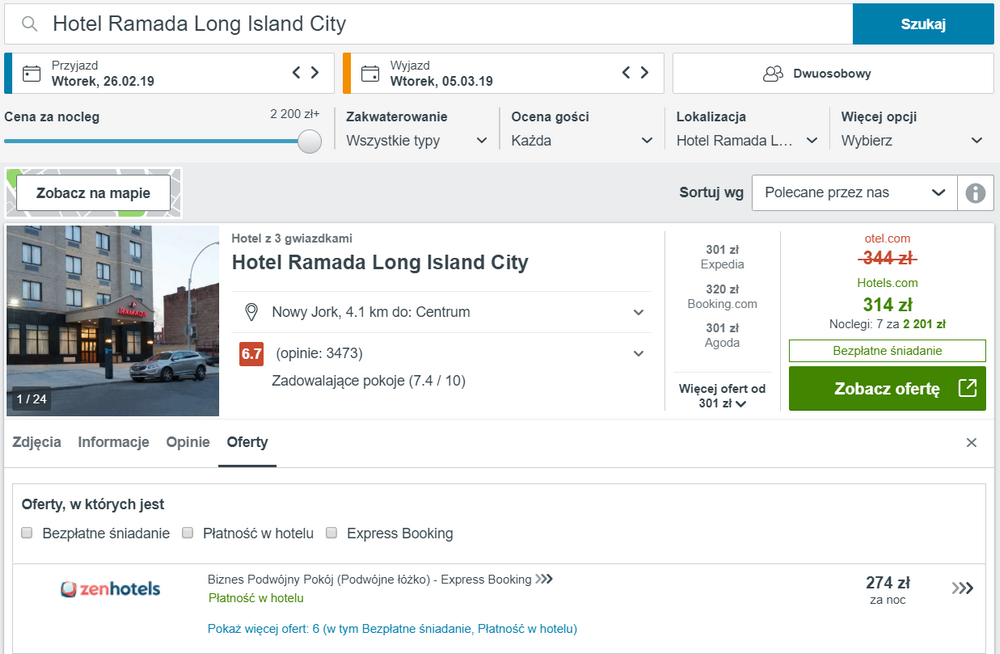The height and width of the screenshot is (654, 1000).
Task: Open zenhotels offer arrow icon
Action: point(962,588)
